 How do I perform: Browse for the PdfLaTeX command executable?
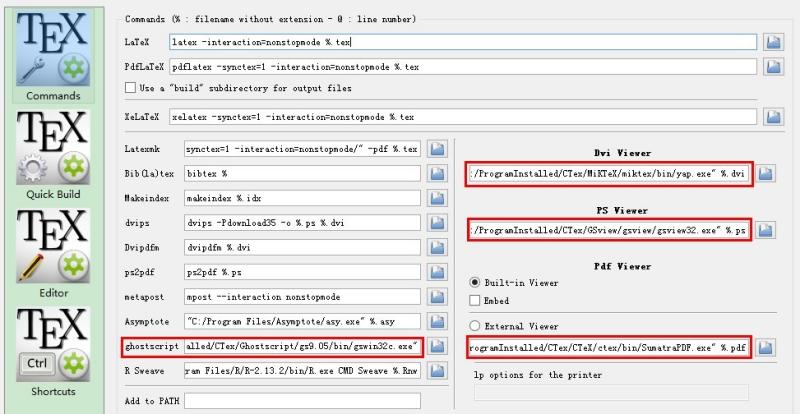coord(773,66)
